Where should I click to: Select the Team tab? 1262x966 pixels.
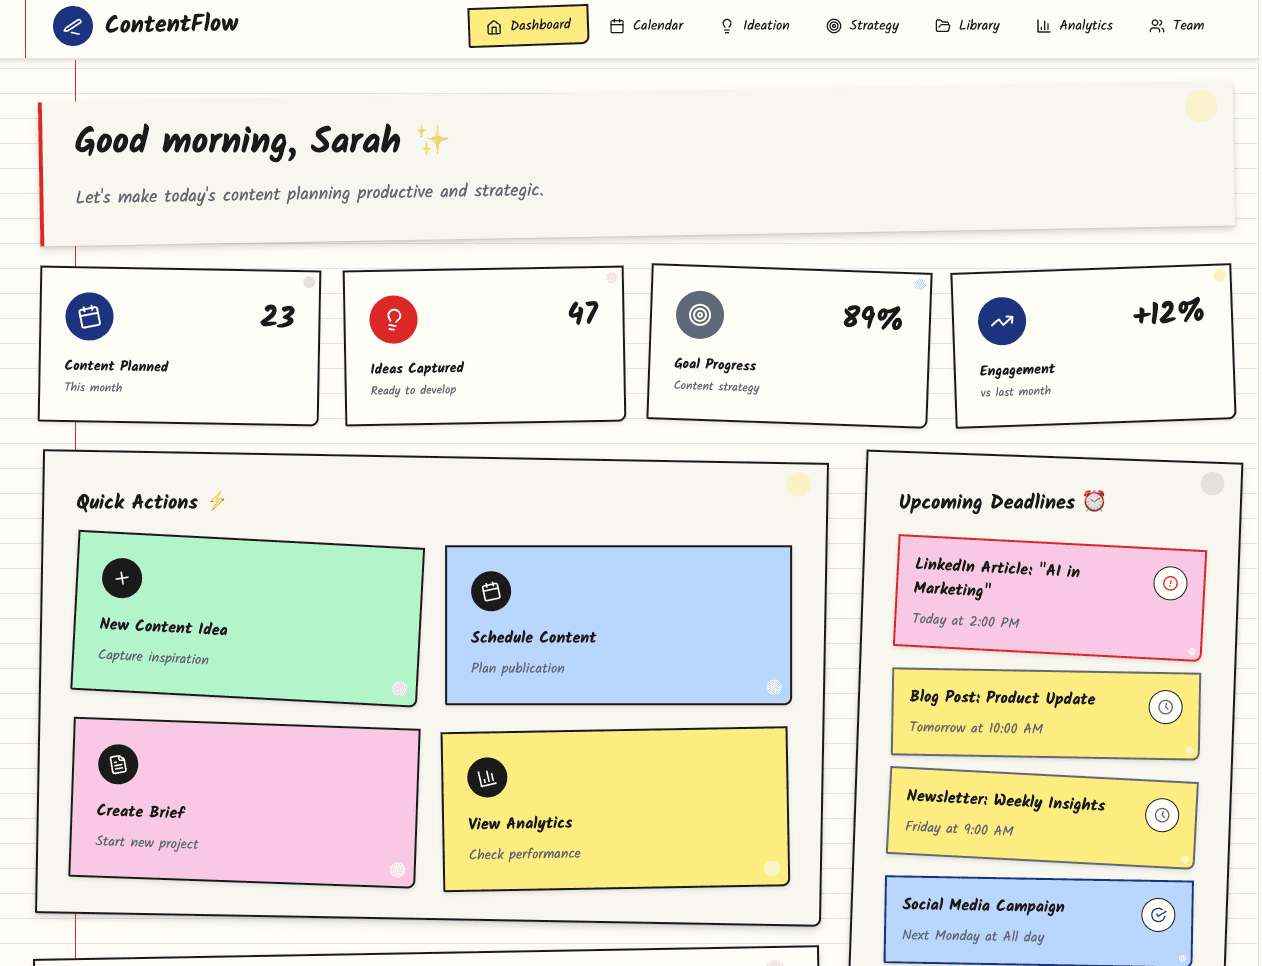(1177, 25)
